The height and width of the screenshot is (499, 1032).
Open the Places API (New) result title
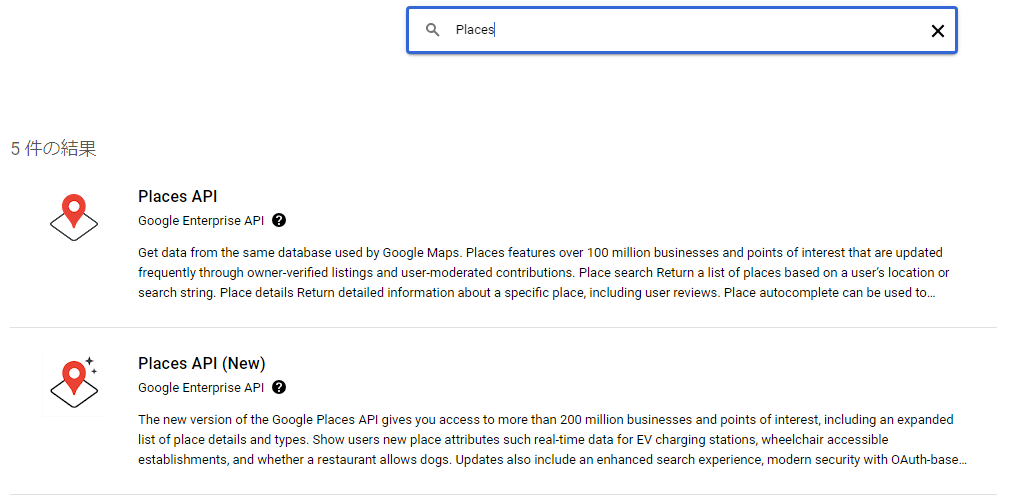[201, 363]
